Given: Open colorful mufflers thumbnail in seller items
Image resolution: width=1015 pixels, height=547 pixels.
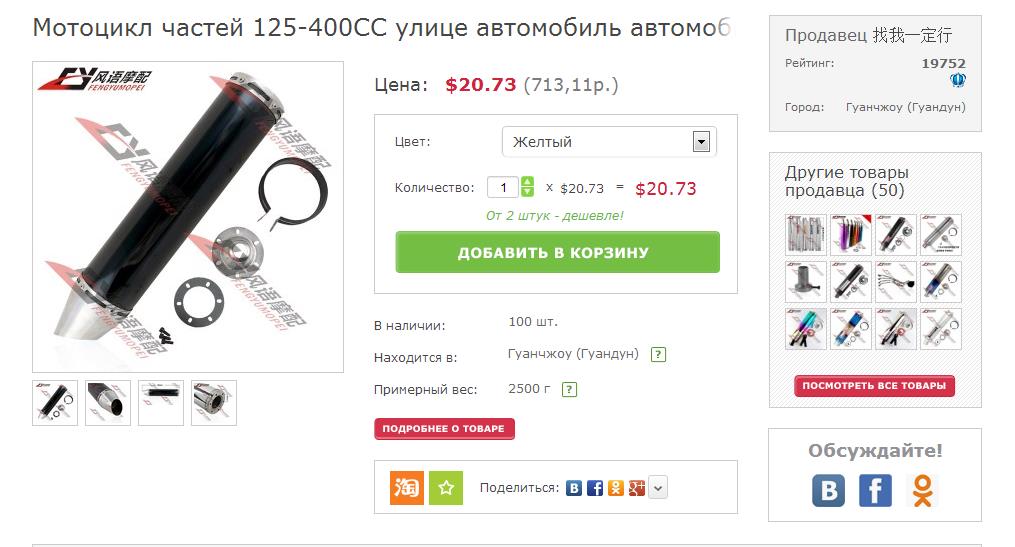Looking at the screenshot, I should 851,234.
